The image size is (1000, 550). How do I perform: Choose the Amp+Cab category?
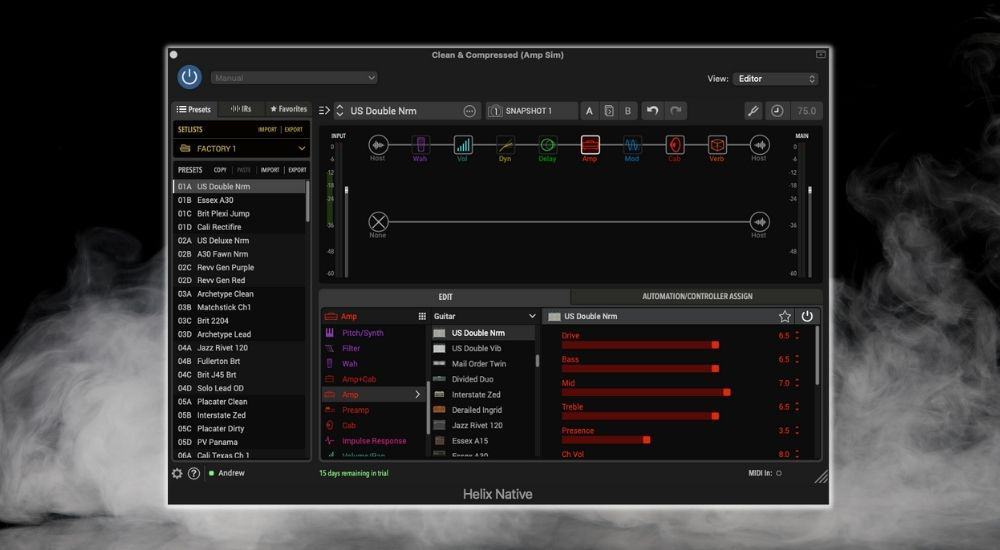(x=373, y=379)
